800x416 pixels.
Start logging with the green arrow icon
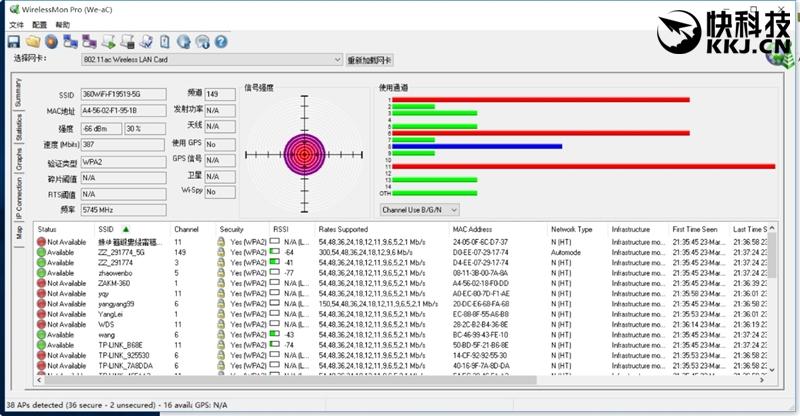click(109, 42)
